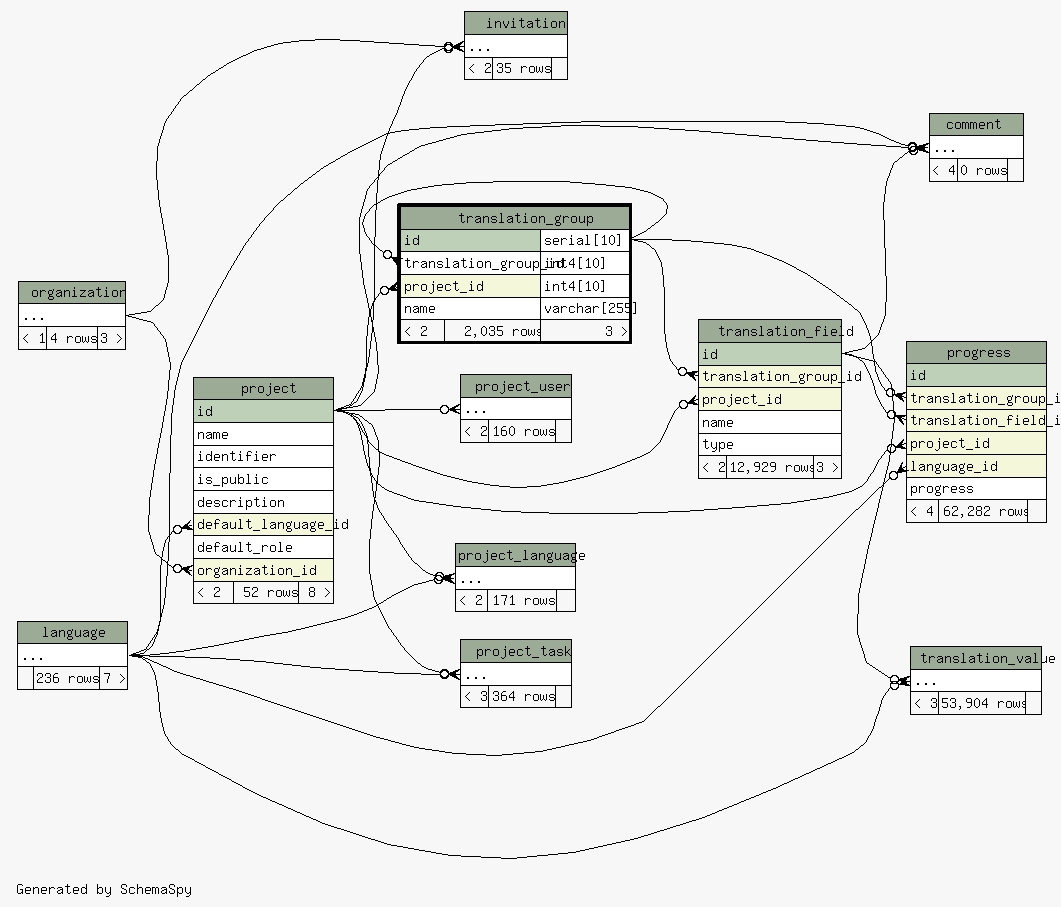Expand collapsed columns in comment table
This screenshot has height=907, width=1061.
coord(976,147)
